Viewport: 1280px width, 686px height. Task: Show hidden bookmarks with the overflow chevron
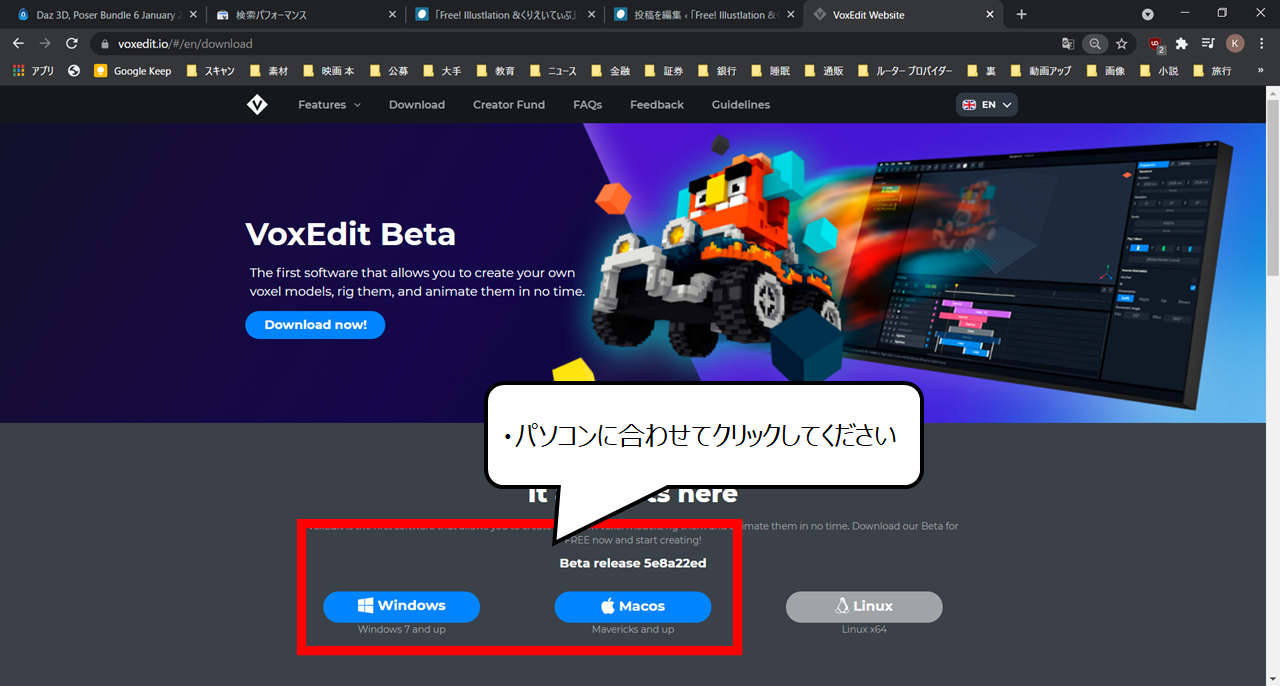coord(1259,71)
